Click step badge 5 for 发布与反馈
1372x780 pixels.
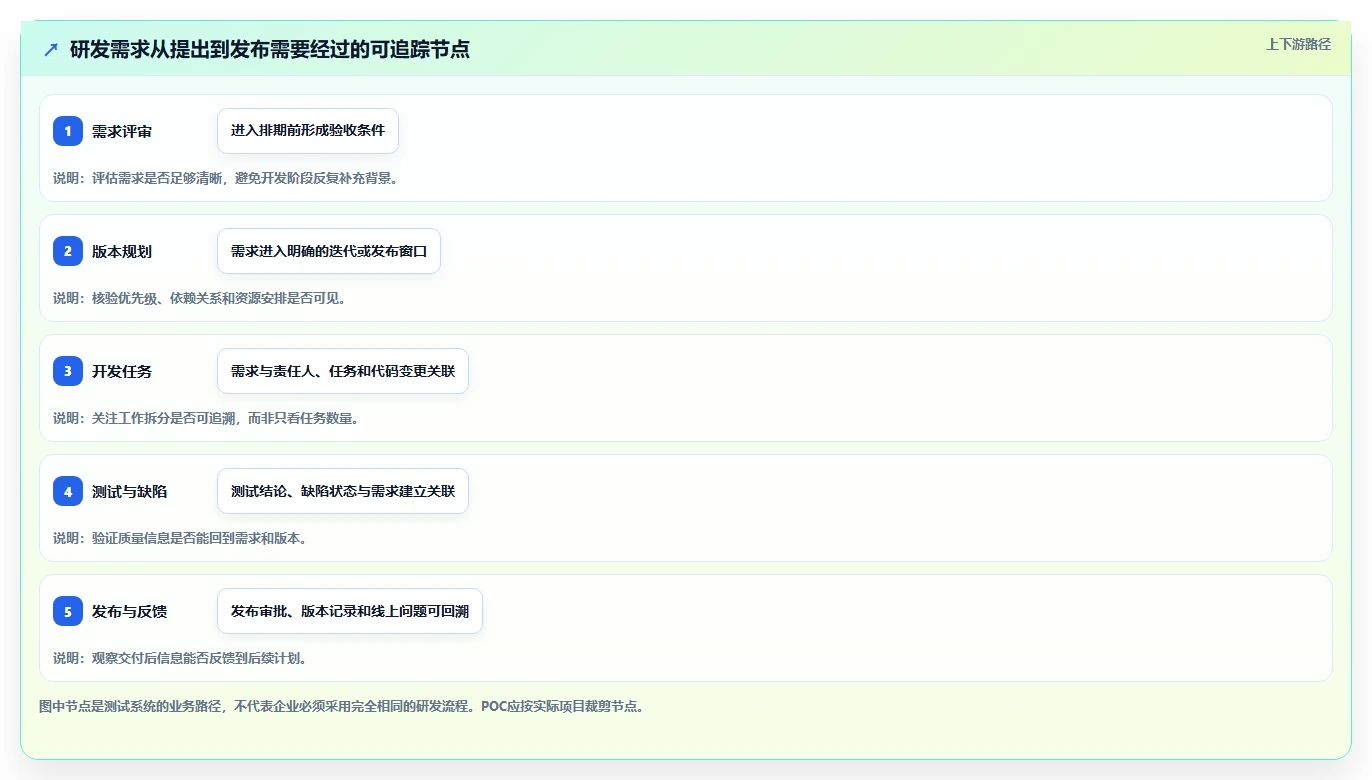click(x=68, y=611)
